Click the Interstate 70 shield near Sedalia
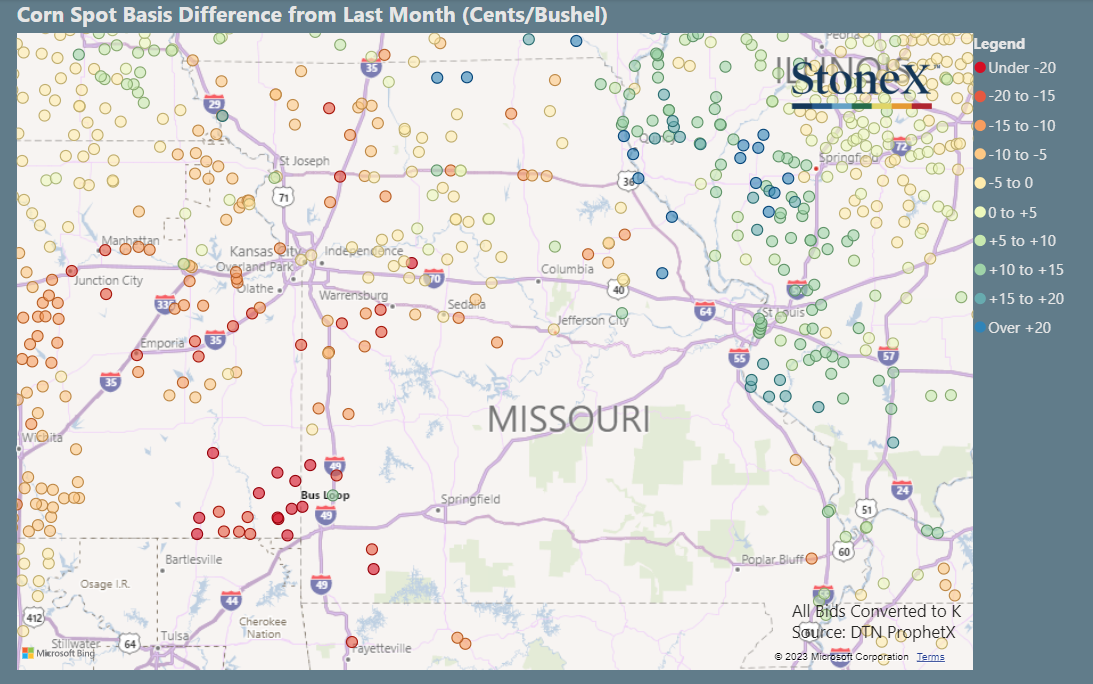 pos(434,278)
